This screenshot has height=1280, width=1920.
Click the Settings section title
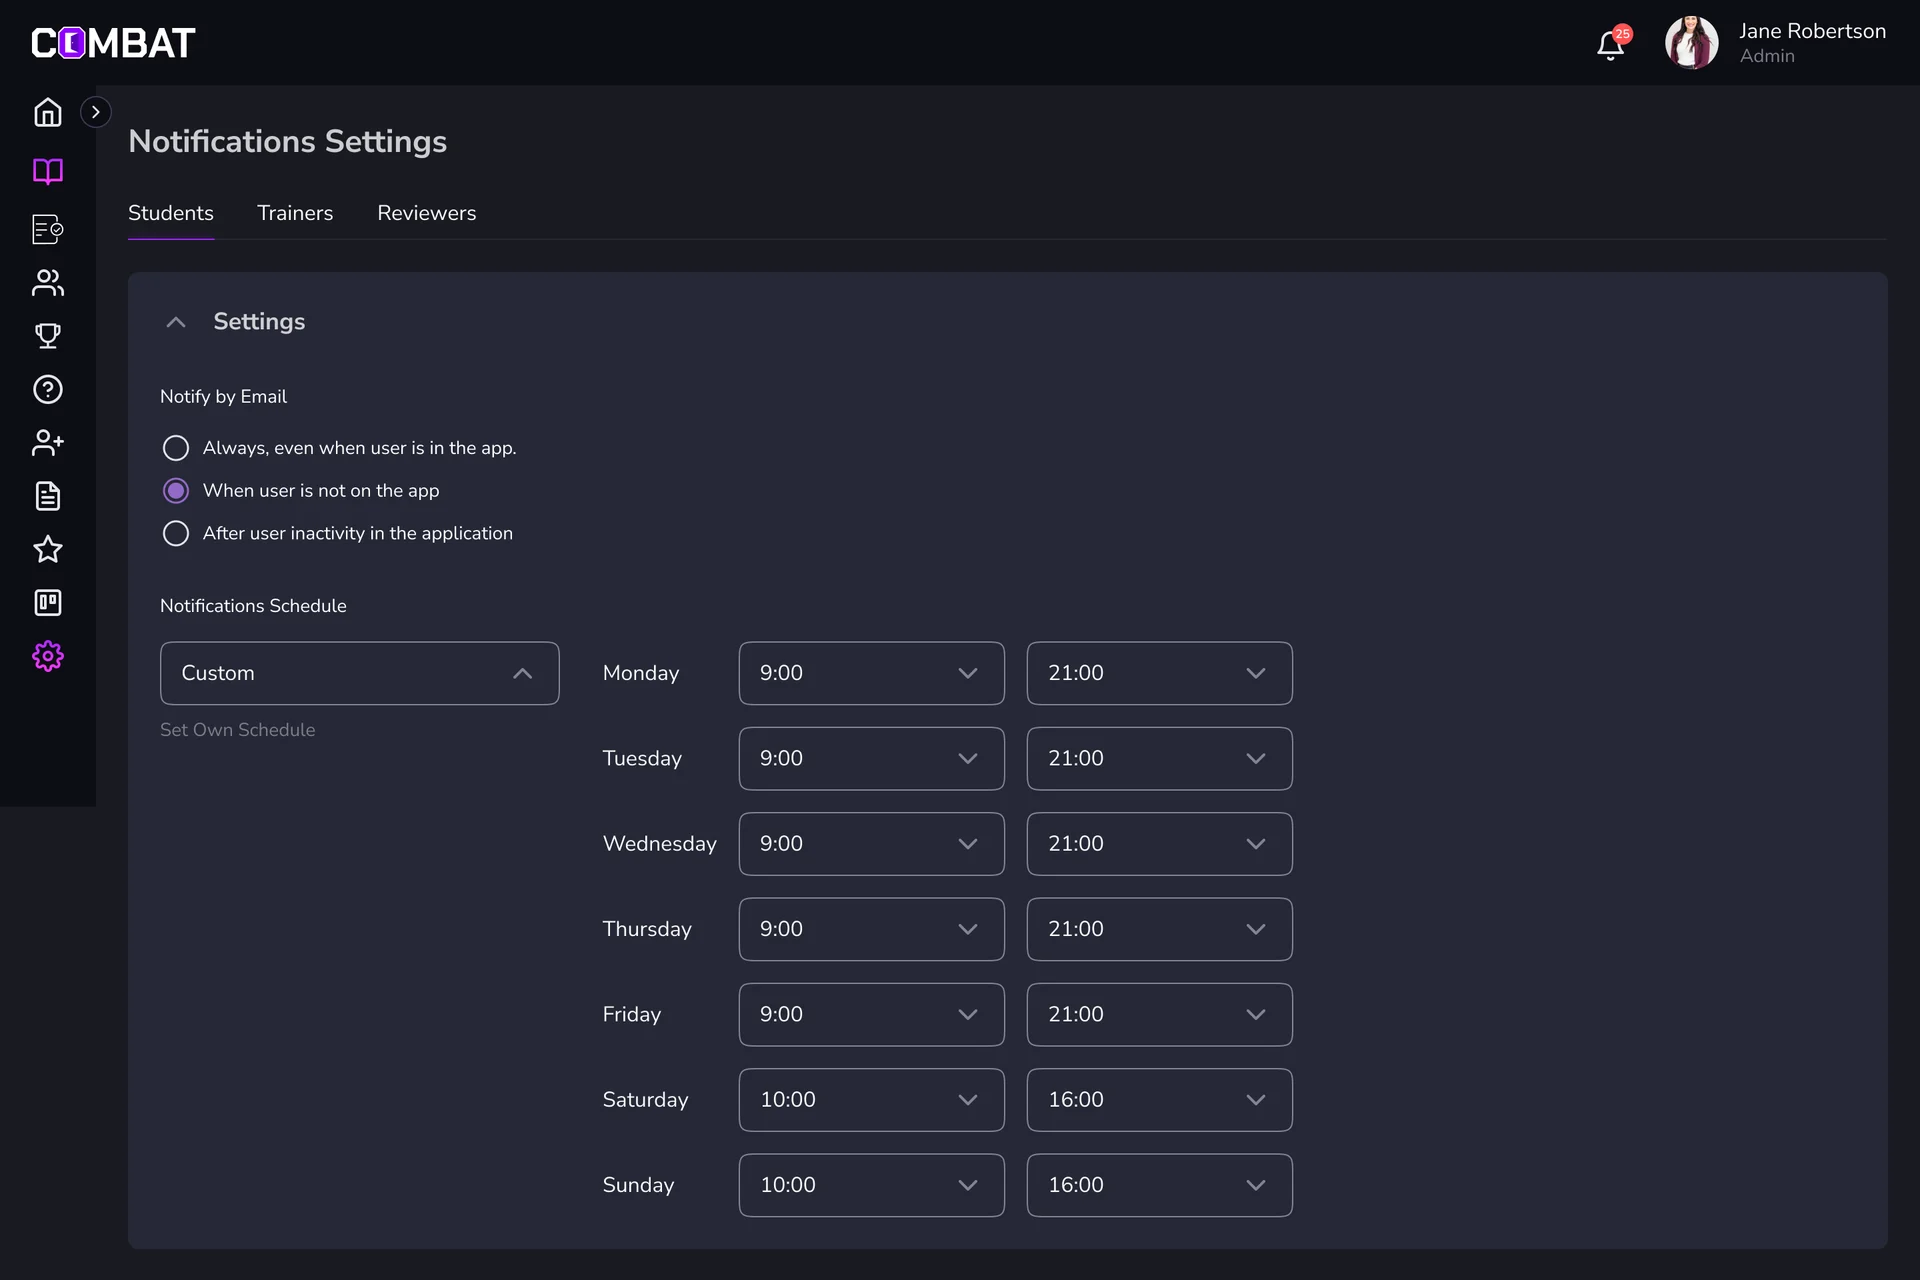pos(259,322)
